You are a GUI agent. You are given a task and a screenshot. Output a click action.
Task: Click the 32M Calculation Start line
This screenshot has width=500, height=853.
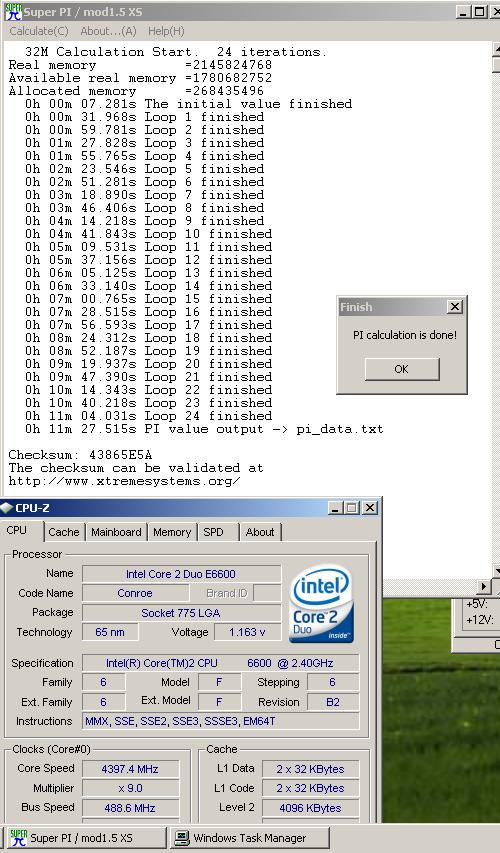point(176,52)
